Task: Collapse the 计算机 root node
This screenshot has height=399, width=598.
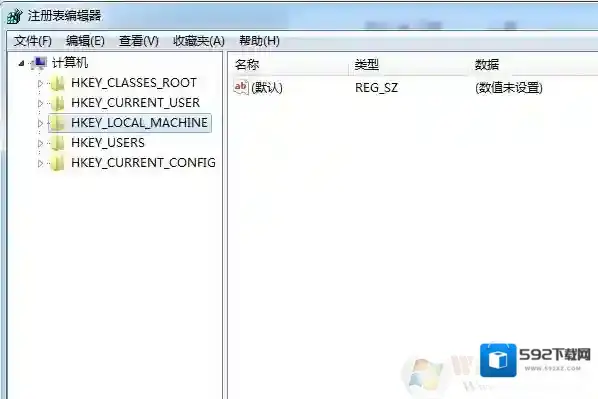Action: (21, 64)
